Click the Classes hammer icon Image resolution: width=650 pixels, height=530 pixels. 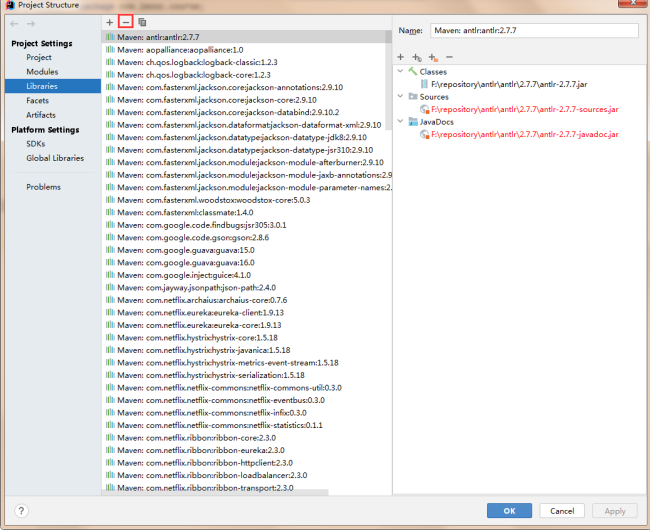413,71
